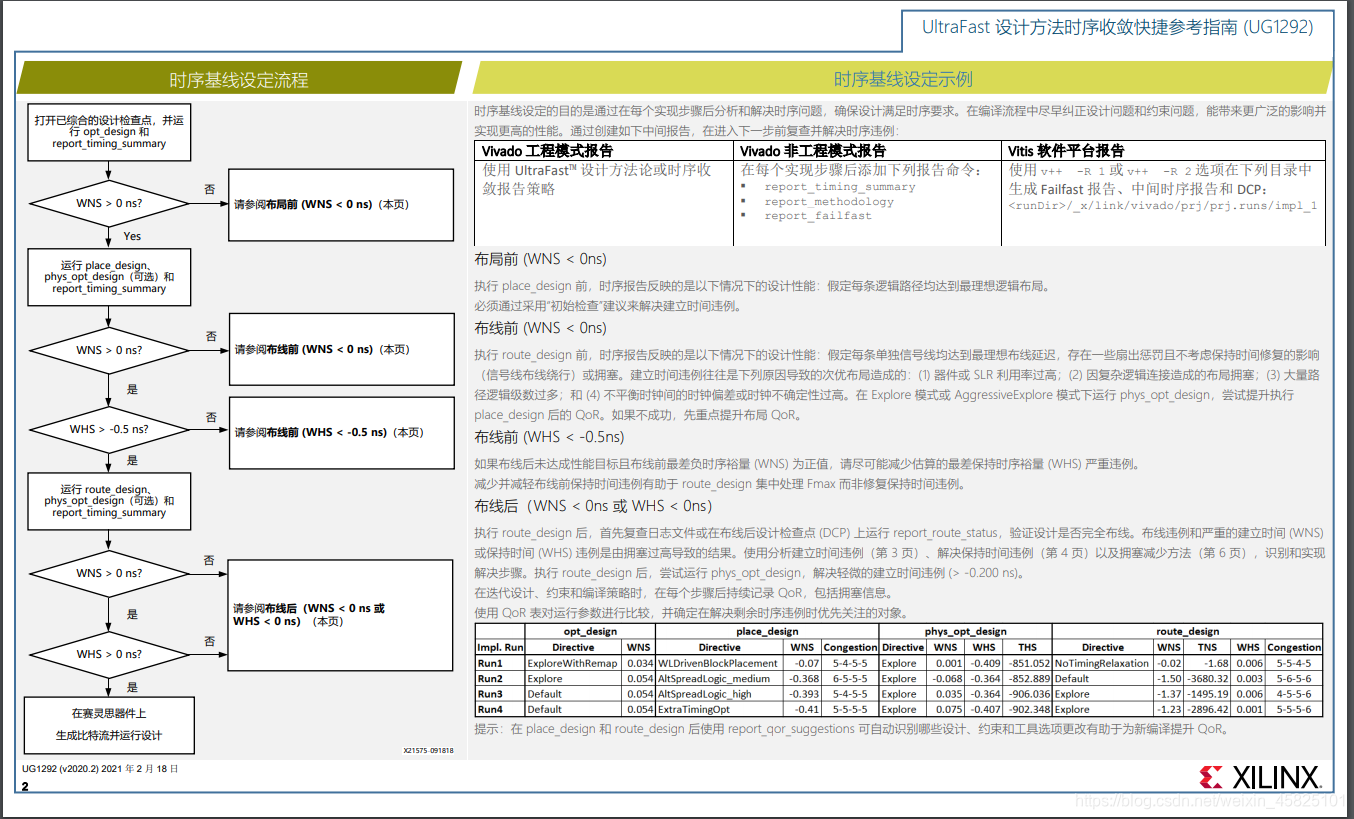Click the TNS column header

tap(1208, 647)
